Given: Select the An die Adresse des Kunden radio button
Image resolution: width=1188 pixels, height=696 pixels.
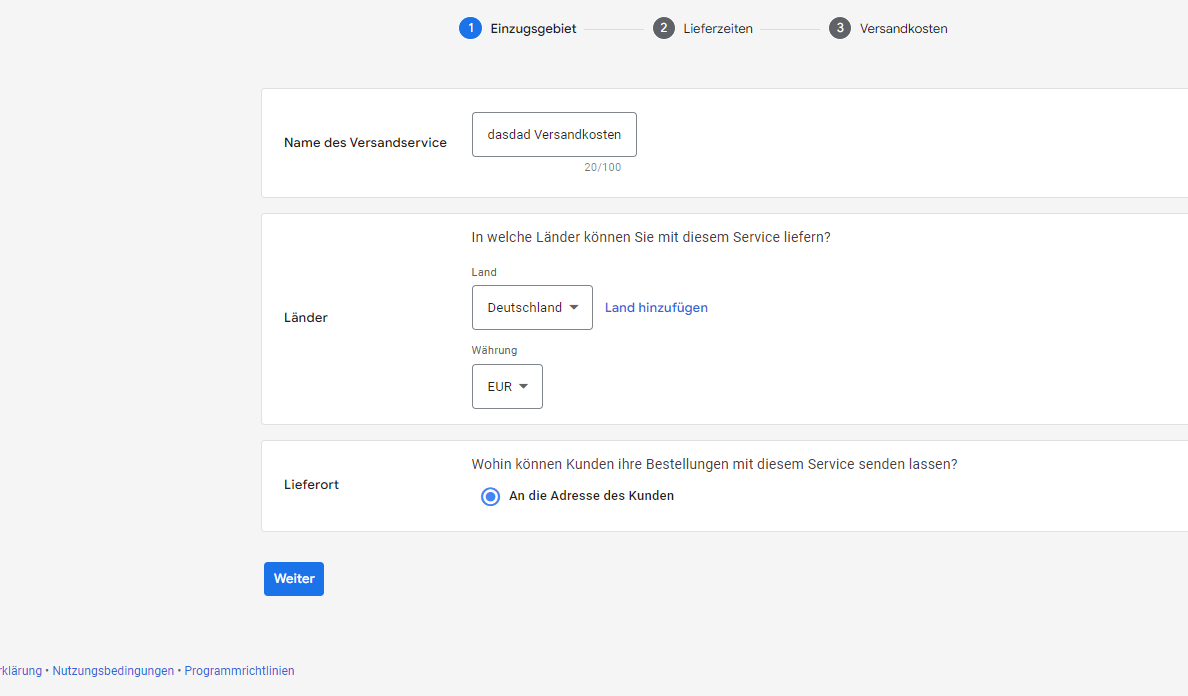Looking at the screenshot, I should click(x=490, y=496).
